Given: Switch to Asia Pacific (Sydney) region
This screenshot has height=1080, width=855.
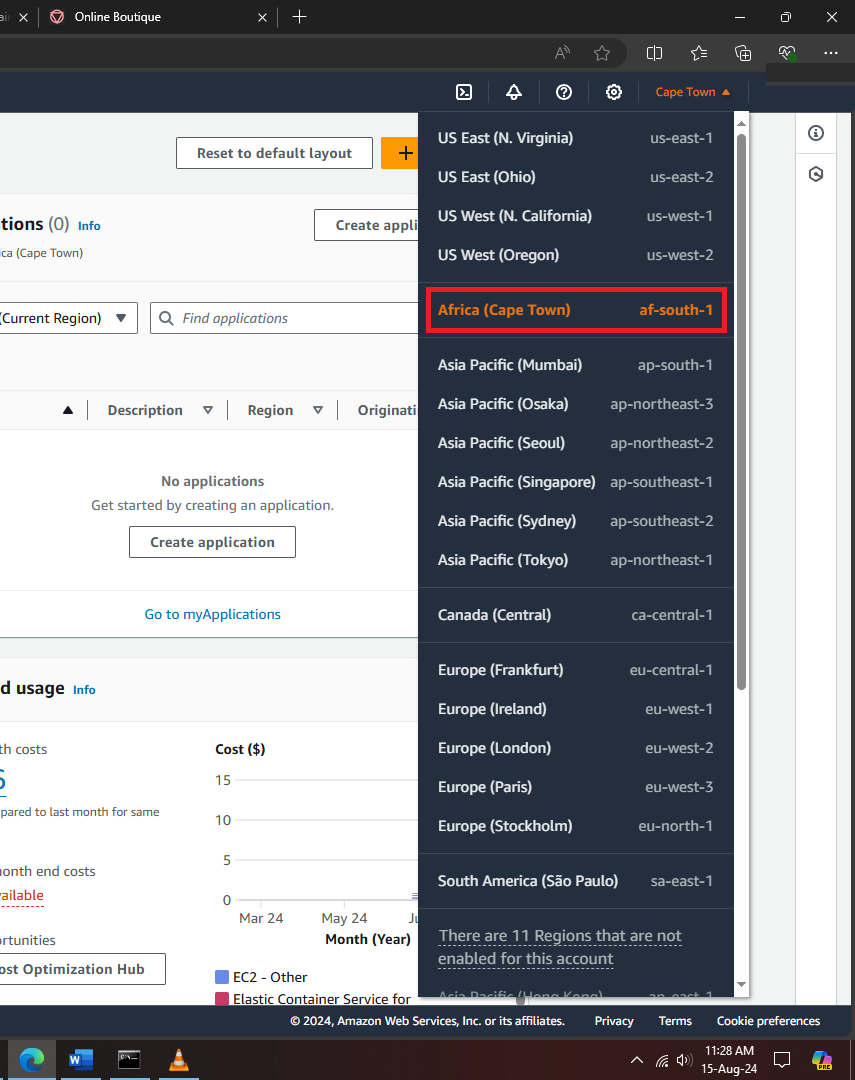Looking at the screenshot, I should (575, 521).
